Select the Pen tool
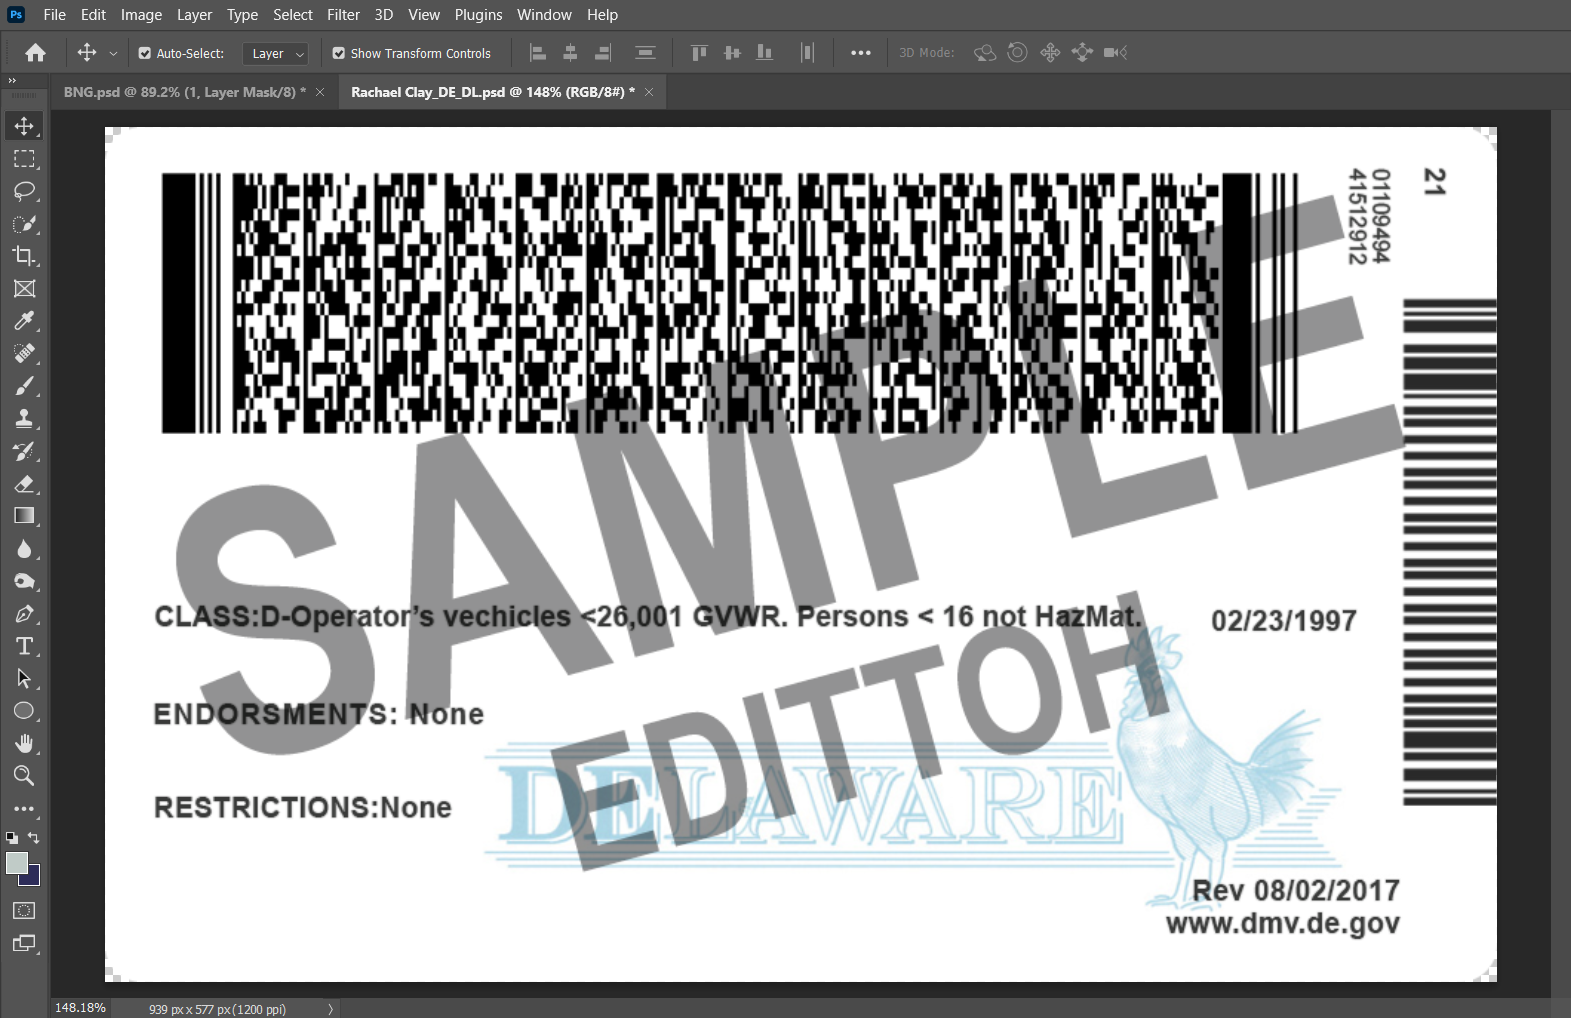The height and width of the screenshot is (1018, 1571). coord(24,614)
